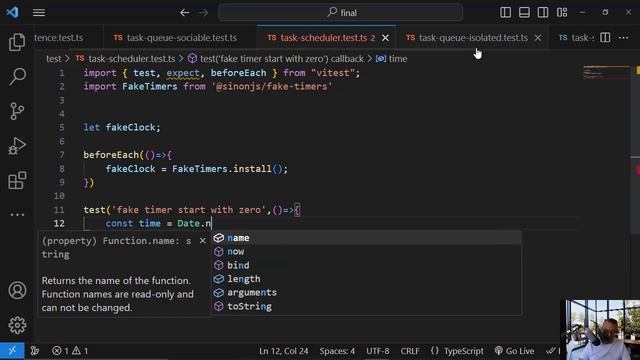Open the Run and Debug view
This screenshot has width=640, height=360.
pos(17,146)
